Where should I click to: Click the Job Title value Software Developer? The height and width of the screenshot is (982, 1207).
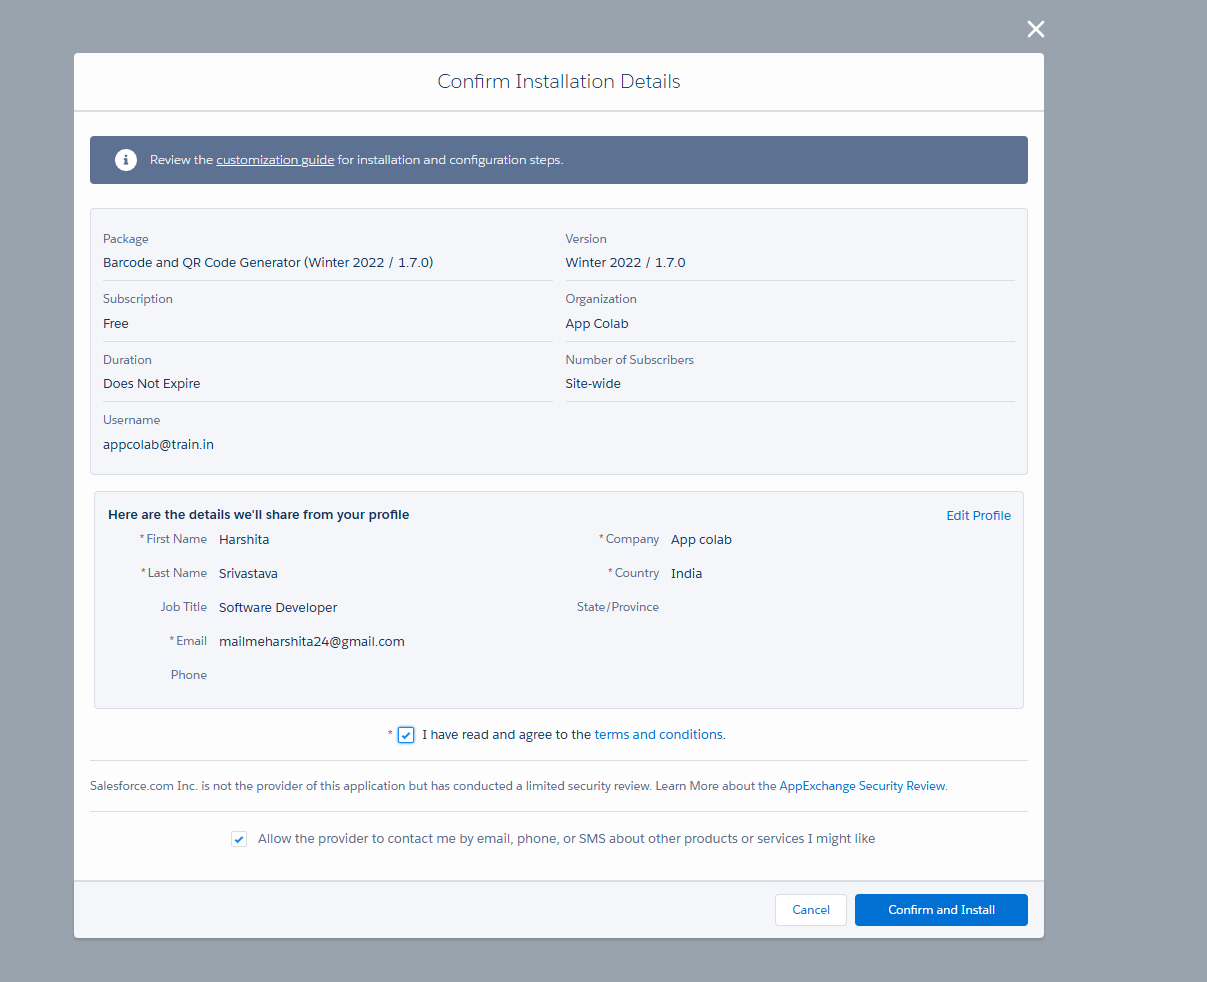[277, 607]
